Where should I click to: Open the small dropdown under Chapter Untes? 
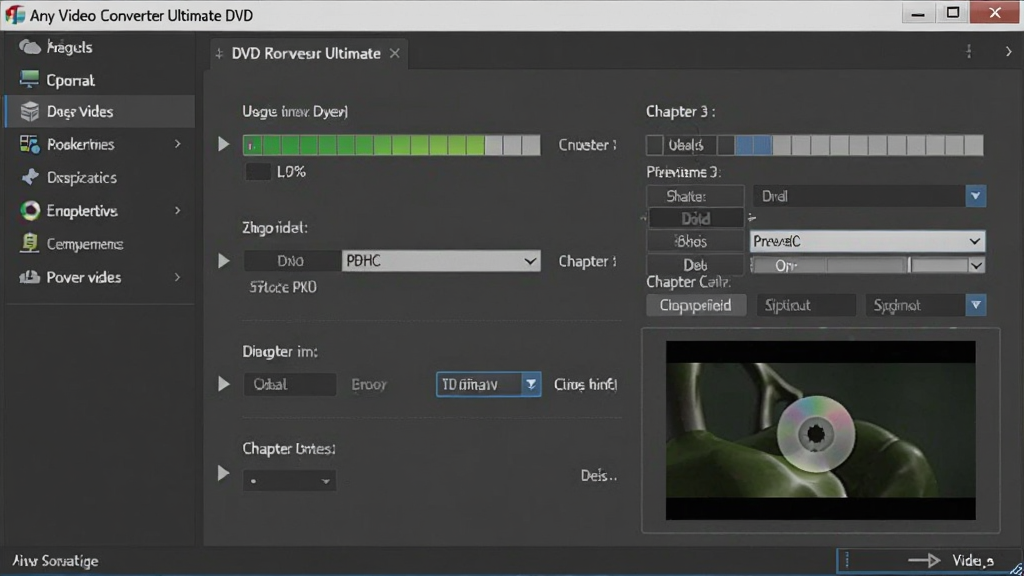point(289,481)
